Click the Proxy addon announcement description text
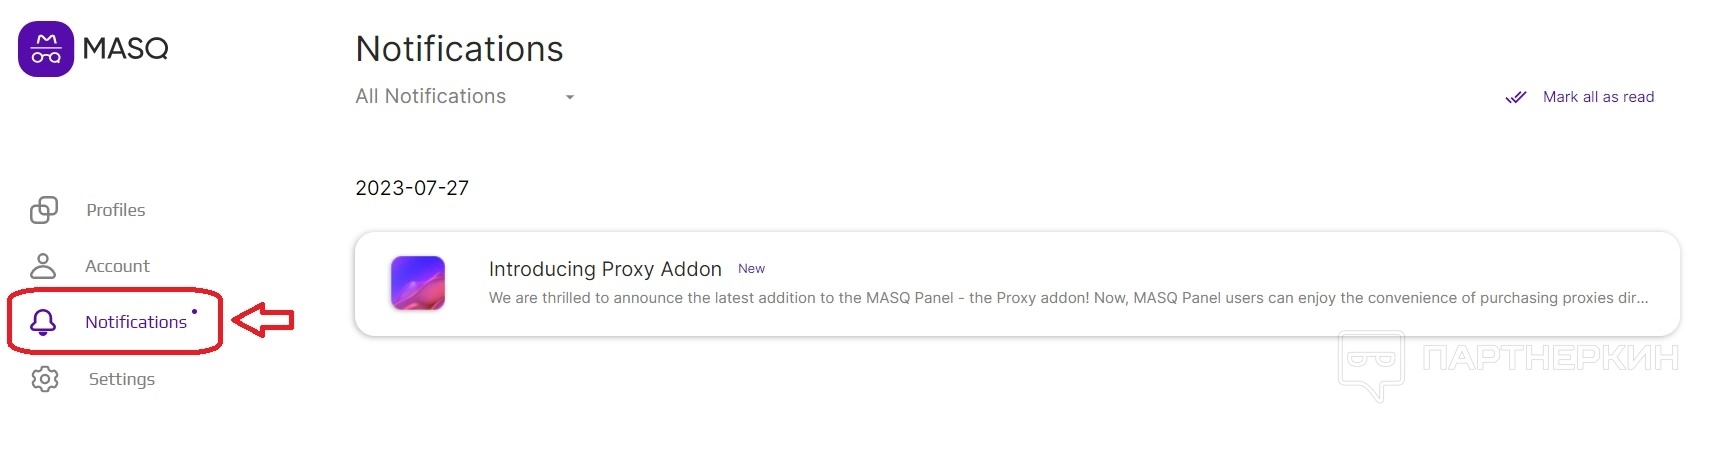The width and height of the screenshot is (1731, 456). (x=1068, y=298)
